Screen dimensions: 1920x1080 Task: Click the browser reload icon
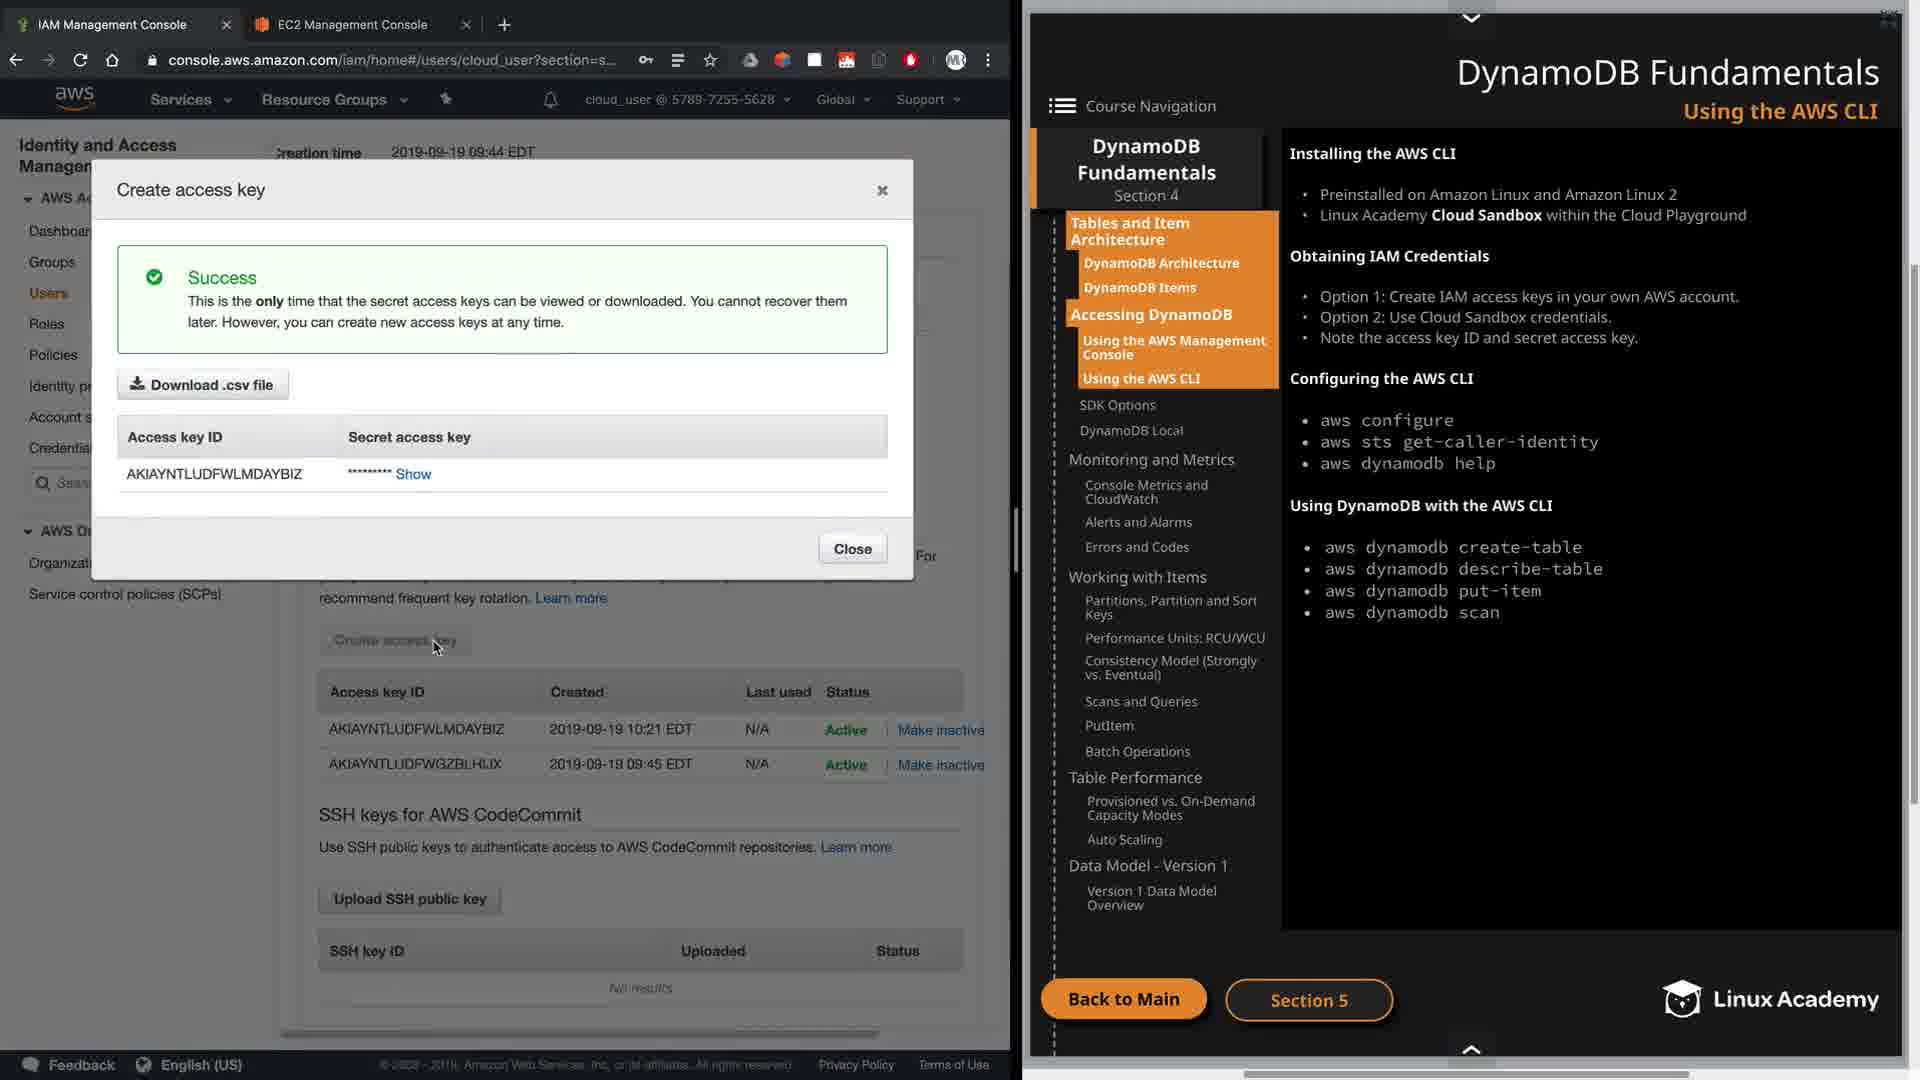80,60
